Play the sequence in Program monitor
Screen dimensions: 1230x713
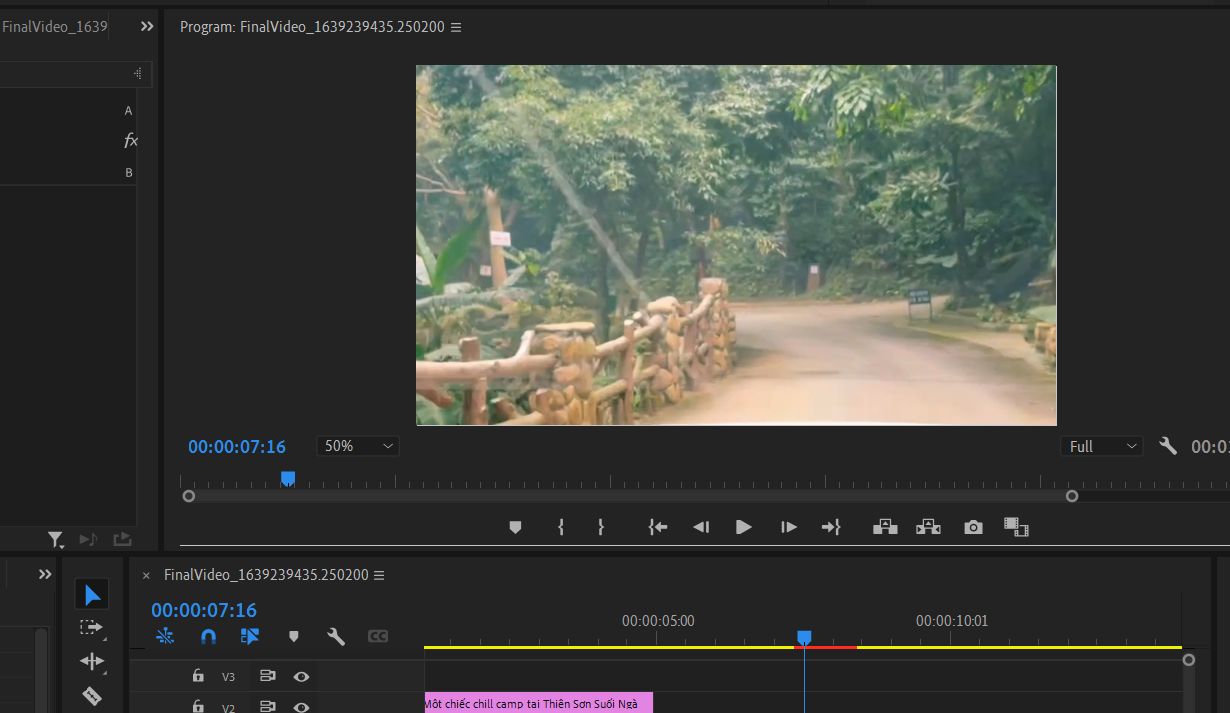(x=744, y=527)
